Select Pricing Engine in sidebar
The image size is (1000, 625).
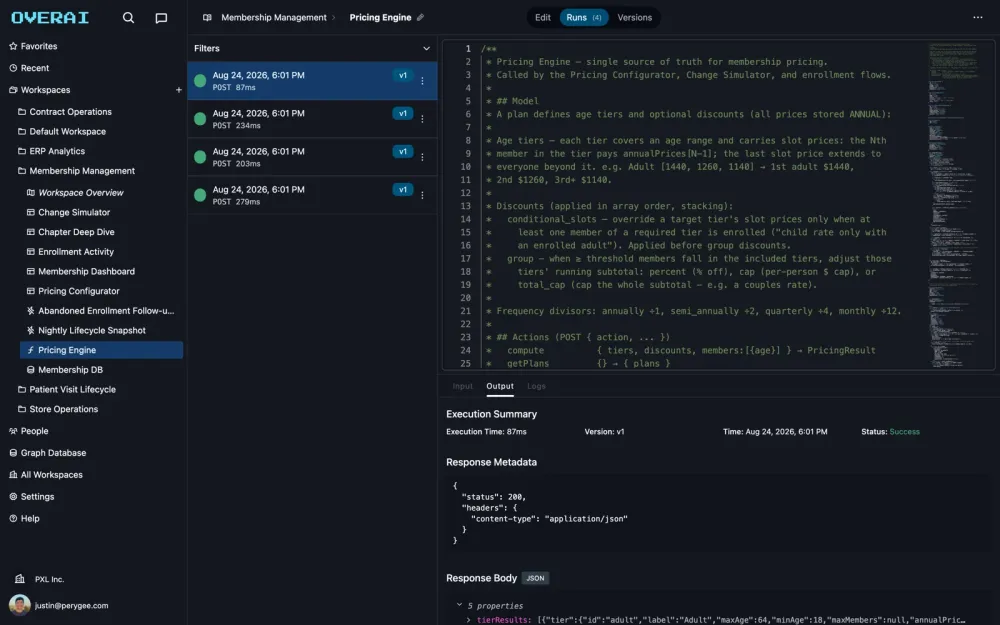(x=101, y=350)
